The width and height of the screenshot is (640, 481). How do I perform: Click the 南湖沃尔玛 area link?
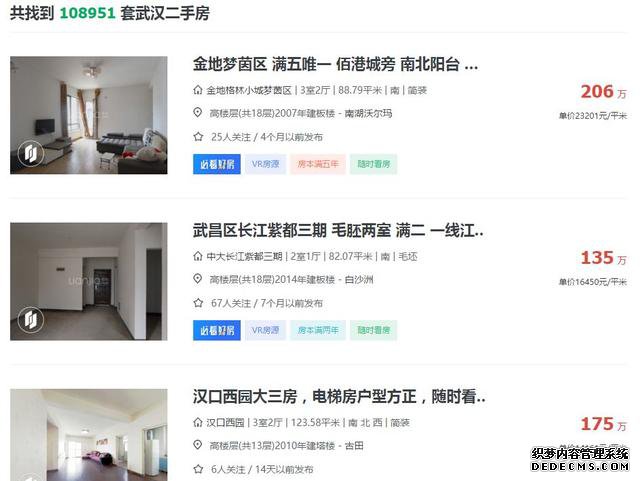[368, 113]
